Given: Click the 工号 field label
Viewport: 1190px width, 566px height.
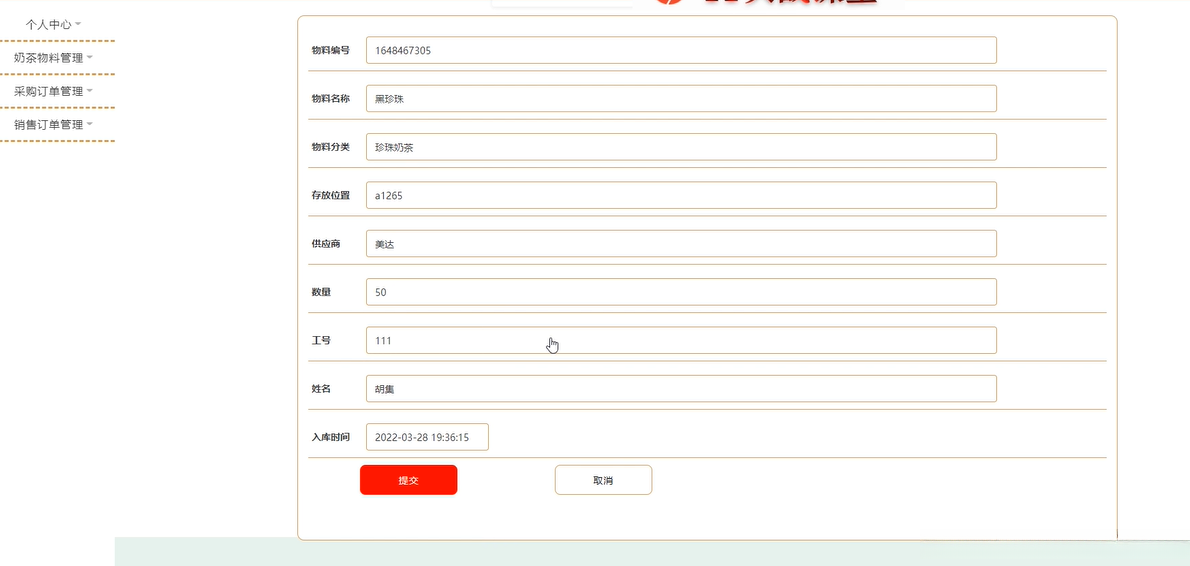Looking at the screenshot, I should tap(321, 341).
